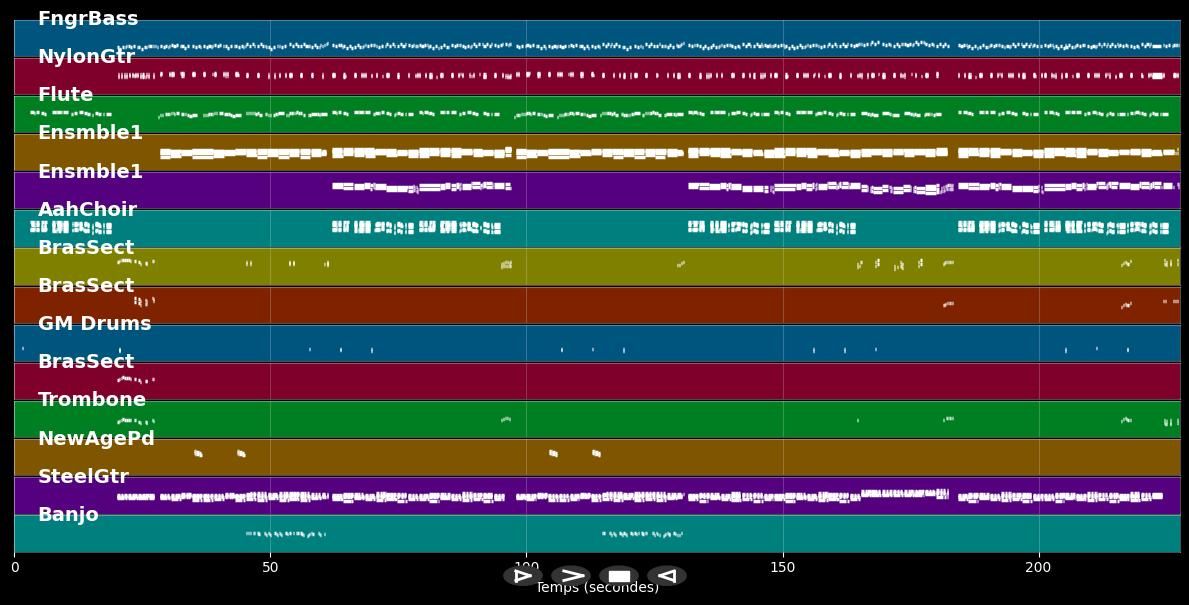Image resolution: width=1189 pixels, height=605 pixels.
Task: Click the Banjo track label
Action: click(x=68, y=515)
